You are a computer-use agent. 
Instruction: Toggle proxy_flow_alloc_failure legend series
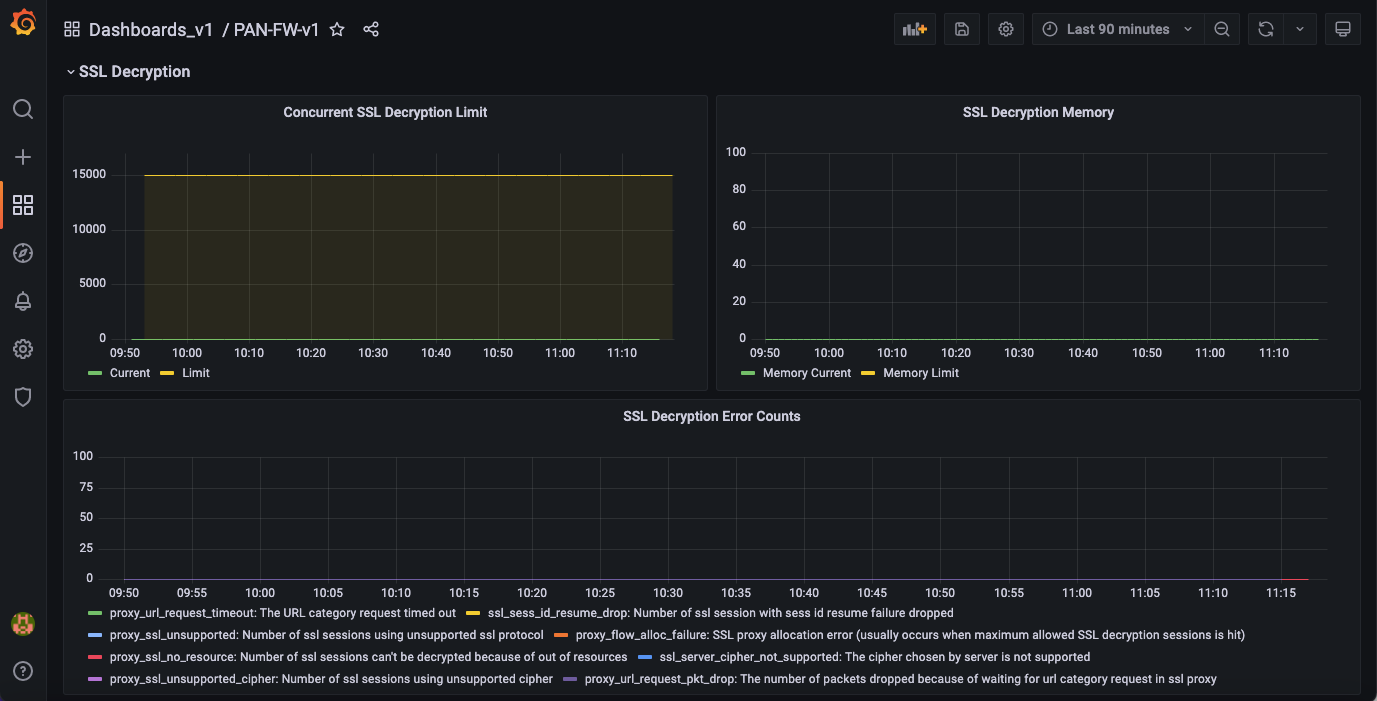pyautogui.click(x=910, y=635)
